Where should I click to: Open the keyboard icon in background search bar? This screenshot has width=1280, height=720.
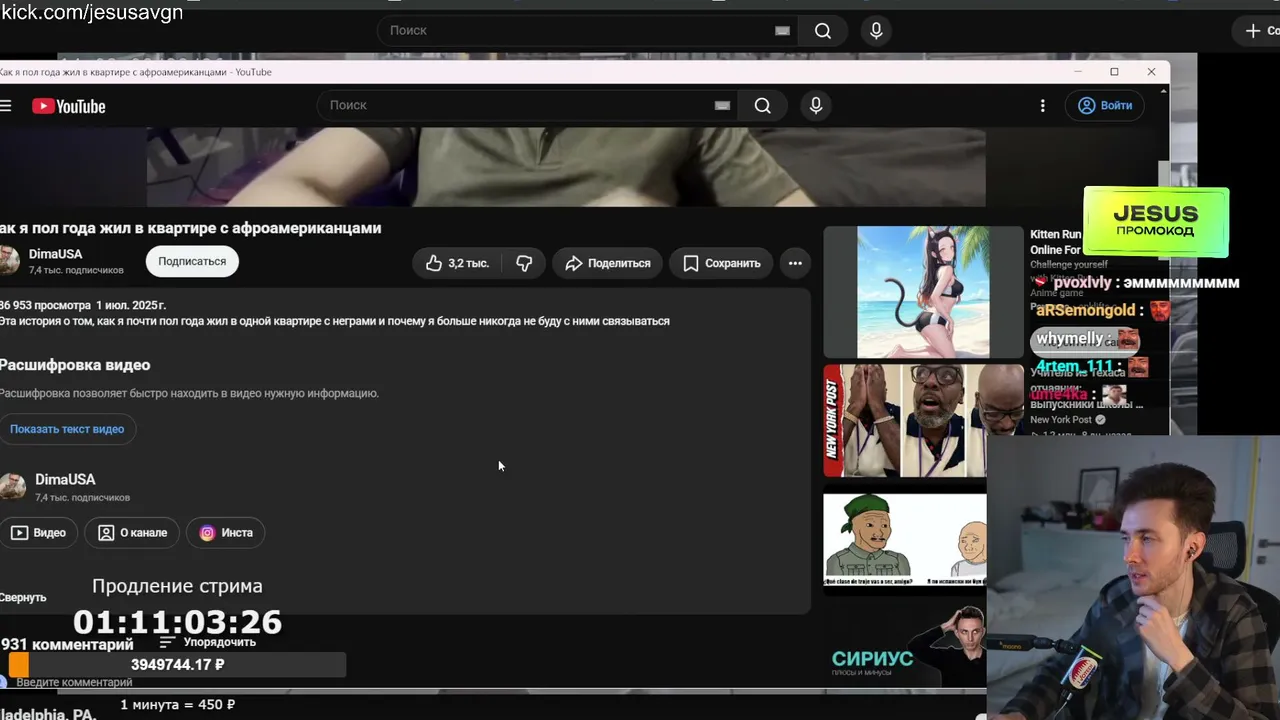click(x=782, y=31)
